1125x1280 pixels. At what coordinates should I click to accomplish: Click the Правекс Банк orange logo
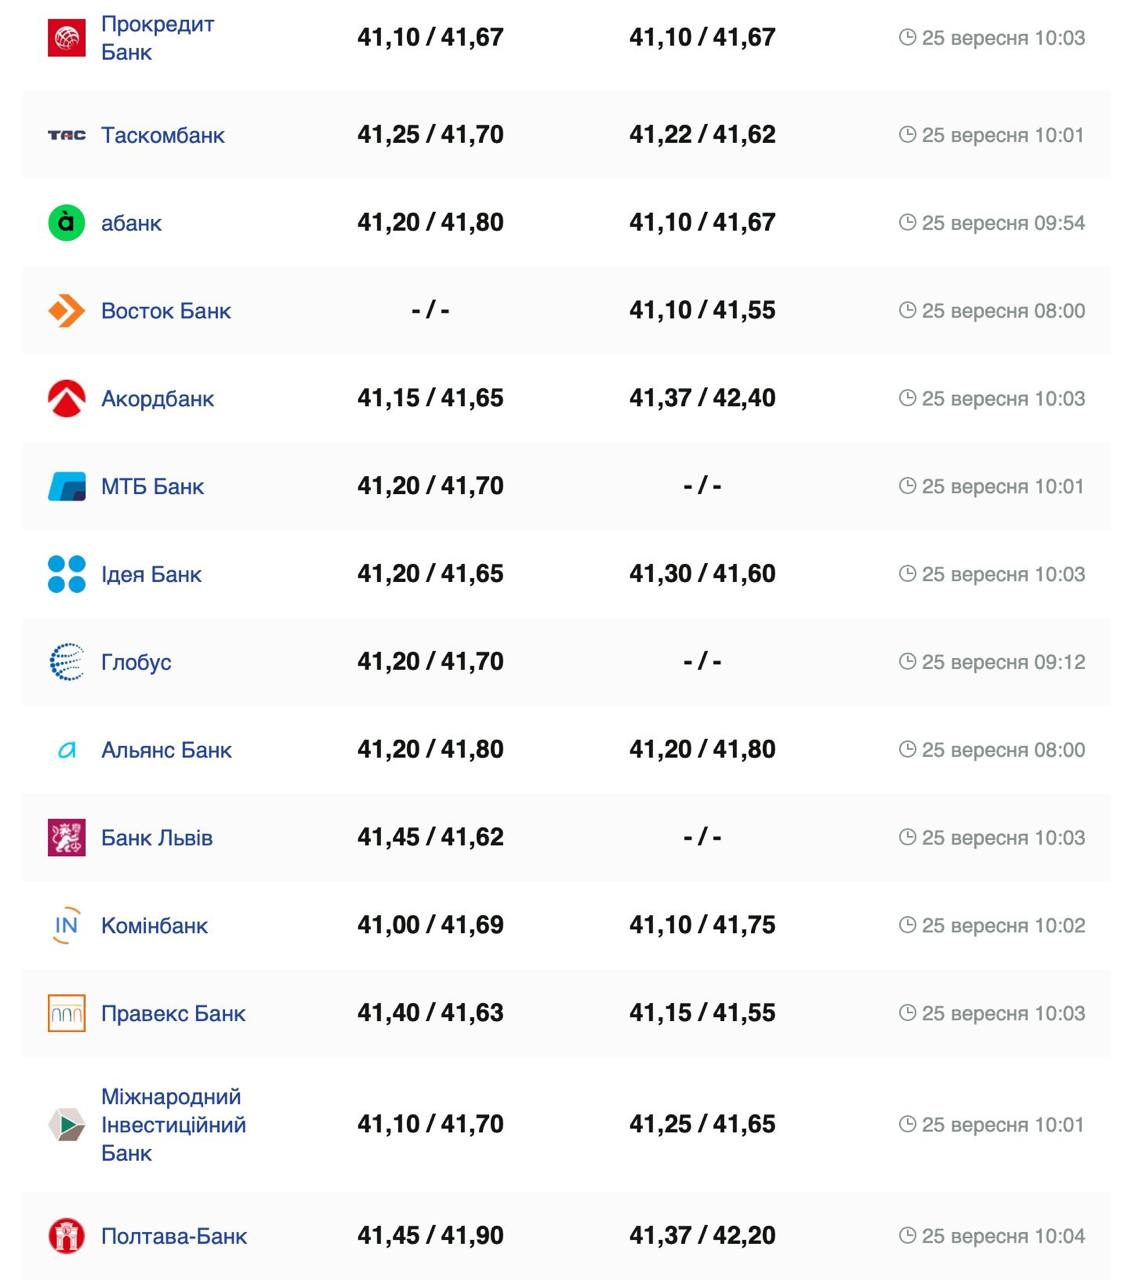click(67, 1013)
